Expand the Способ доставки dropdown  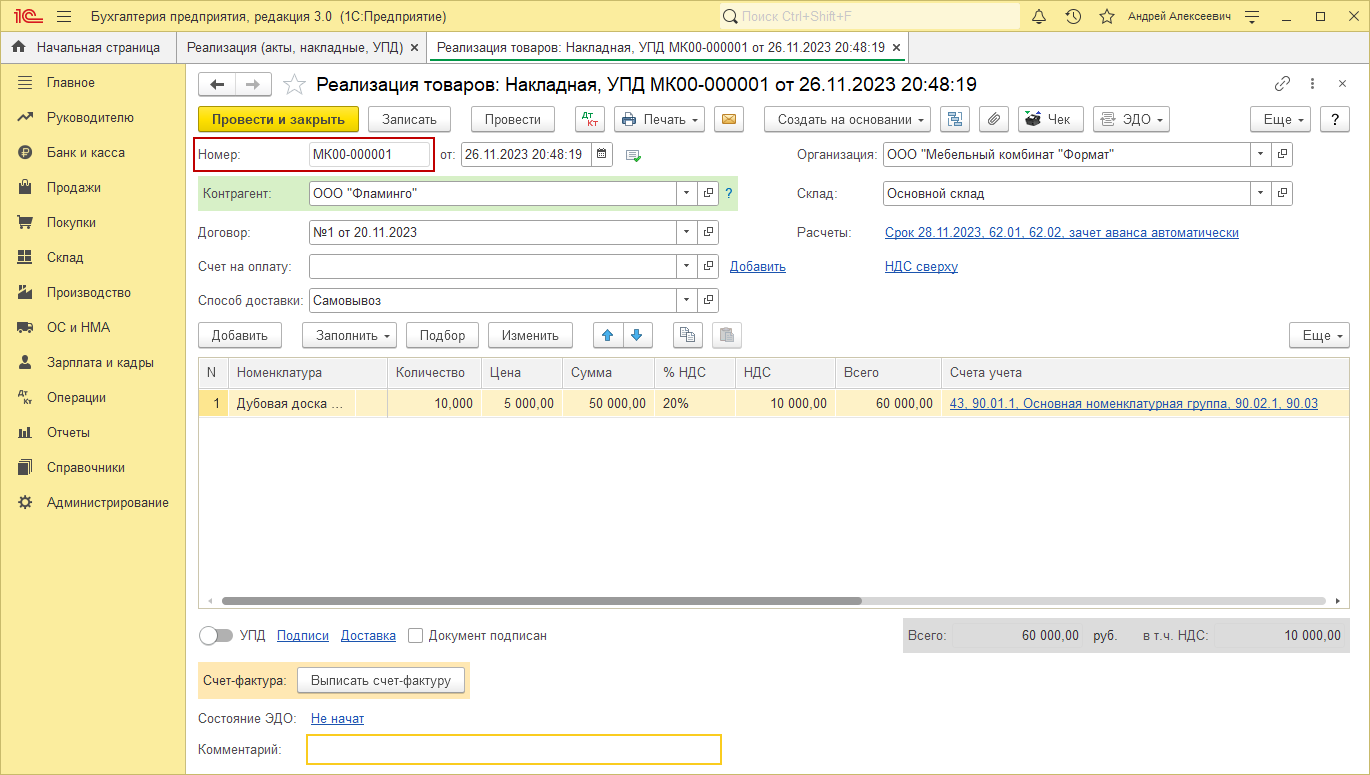coord(687,300)
